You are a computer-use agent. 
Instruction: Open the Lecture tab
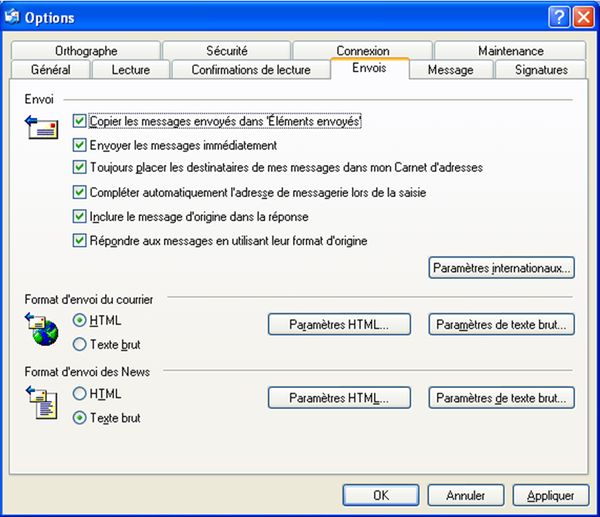131,70
